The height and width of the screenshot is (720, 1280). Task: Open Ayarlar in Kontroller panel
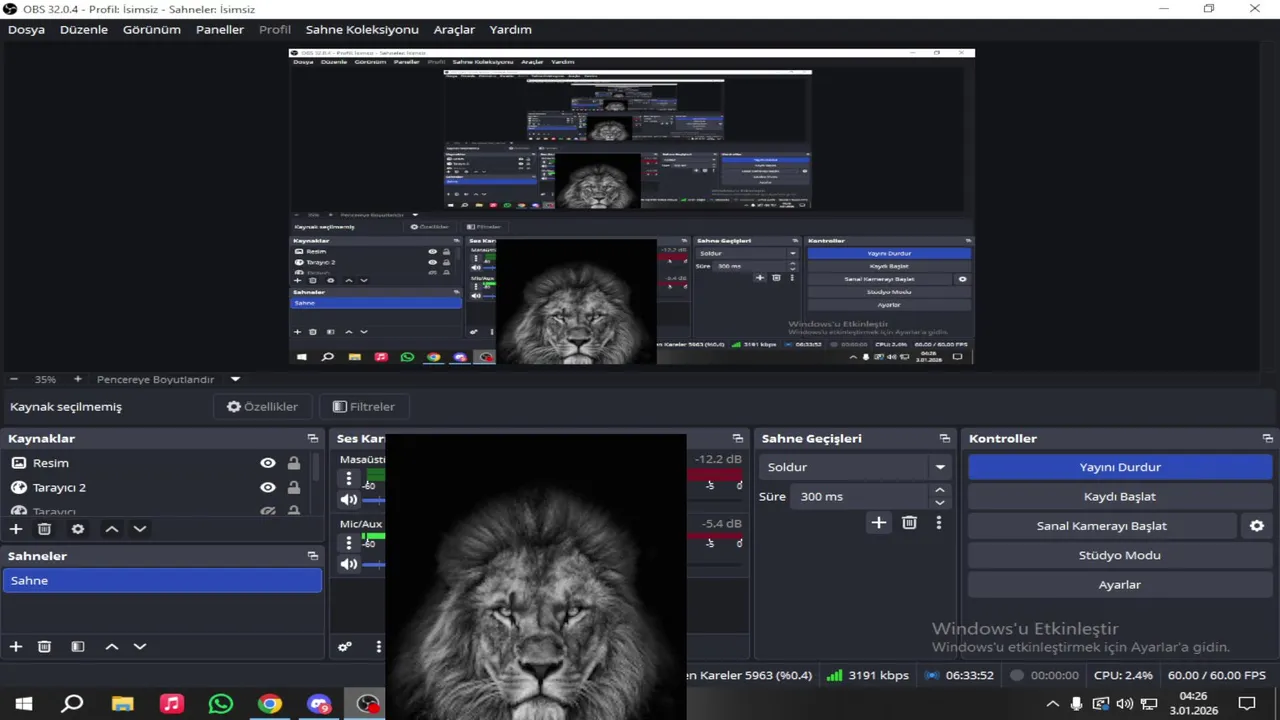coord(1120,585)
